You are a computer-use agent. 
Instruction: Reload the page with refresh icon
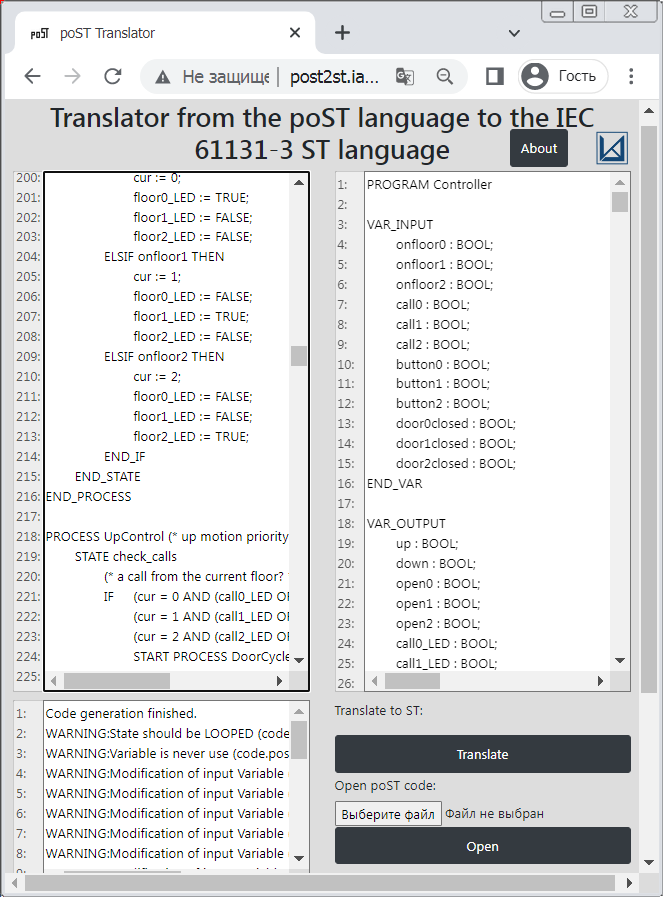[113, 76]
